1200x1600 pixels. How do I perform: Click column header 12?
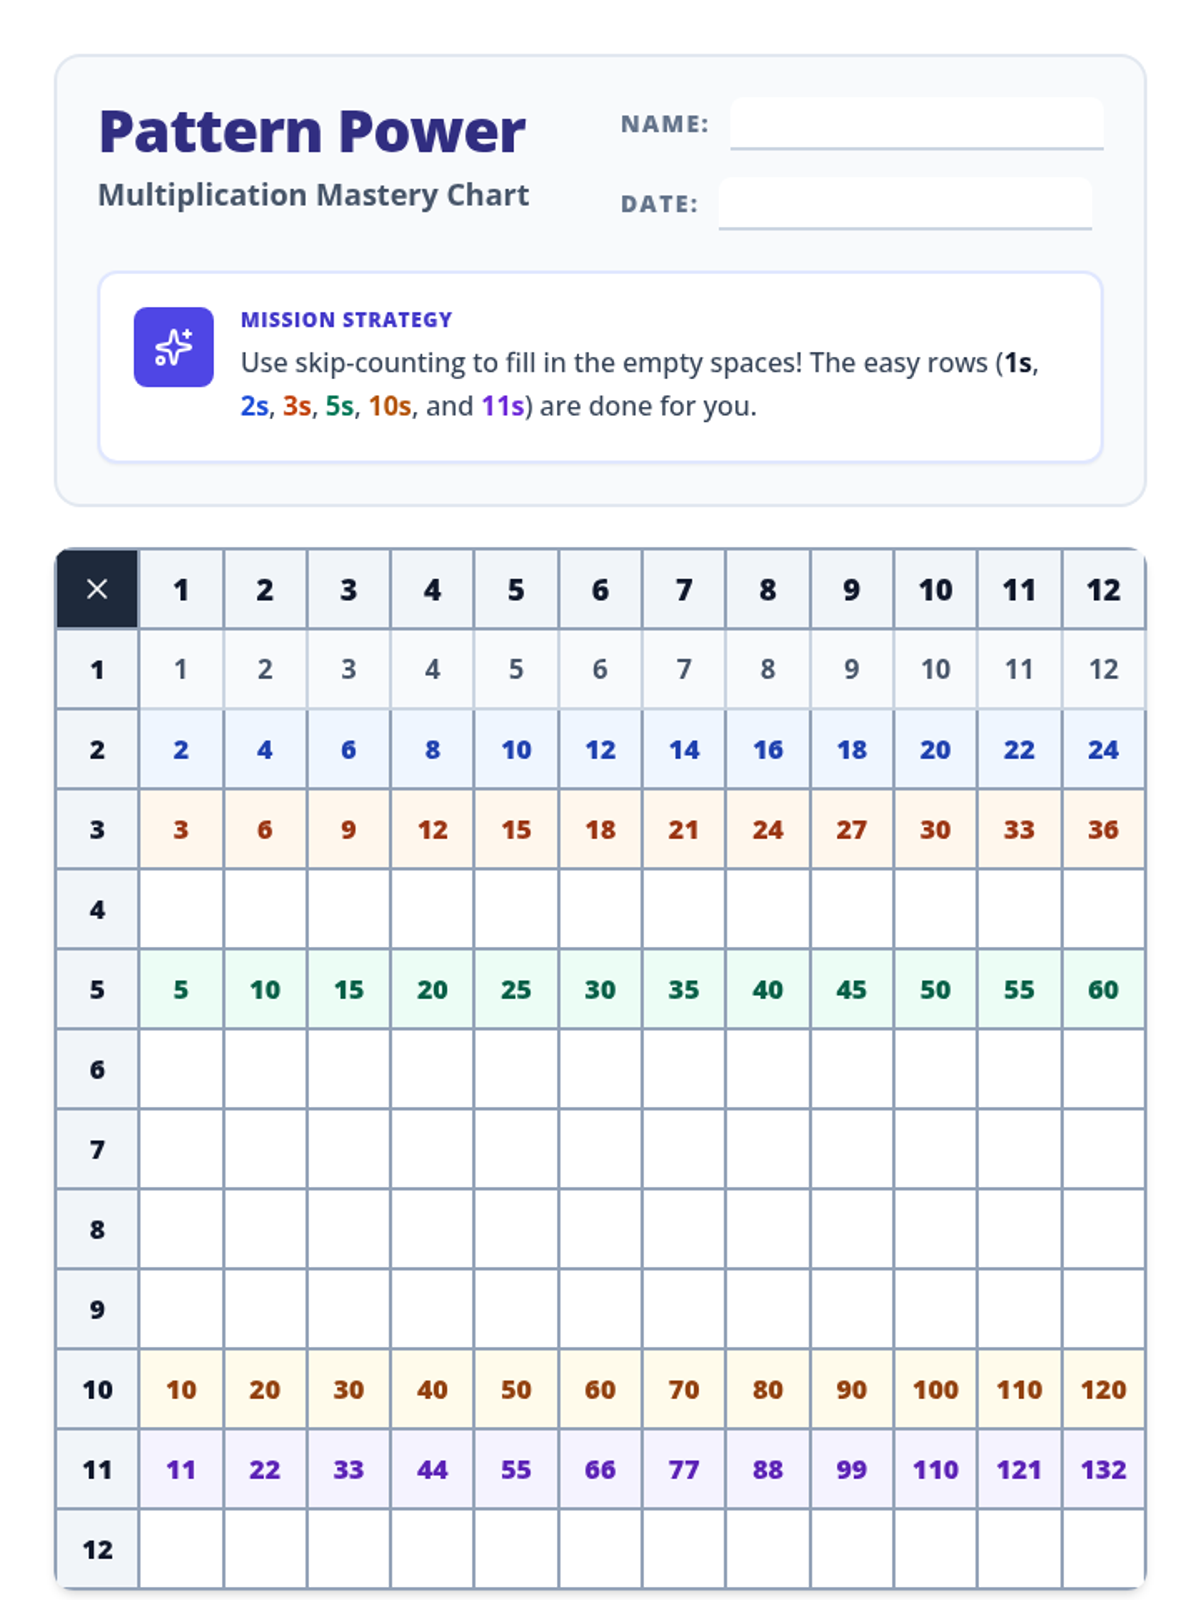click(x=1103, y=590)
